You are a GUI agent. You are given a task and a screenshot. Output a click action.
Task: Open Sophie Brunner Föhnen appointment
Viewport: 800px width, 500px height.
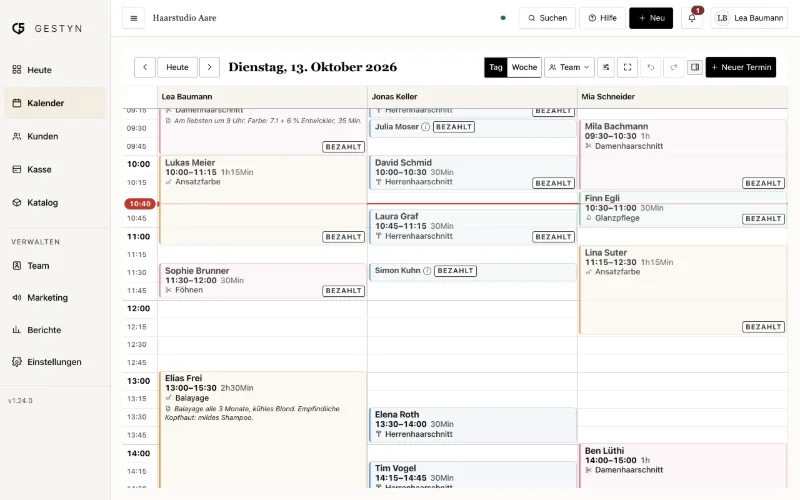[x=262, y=281]
